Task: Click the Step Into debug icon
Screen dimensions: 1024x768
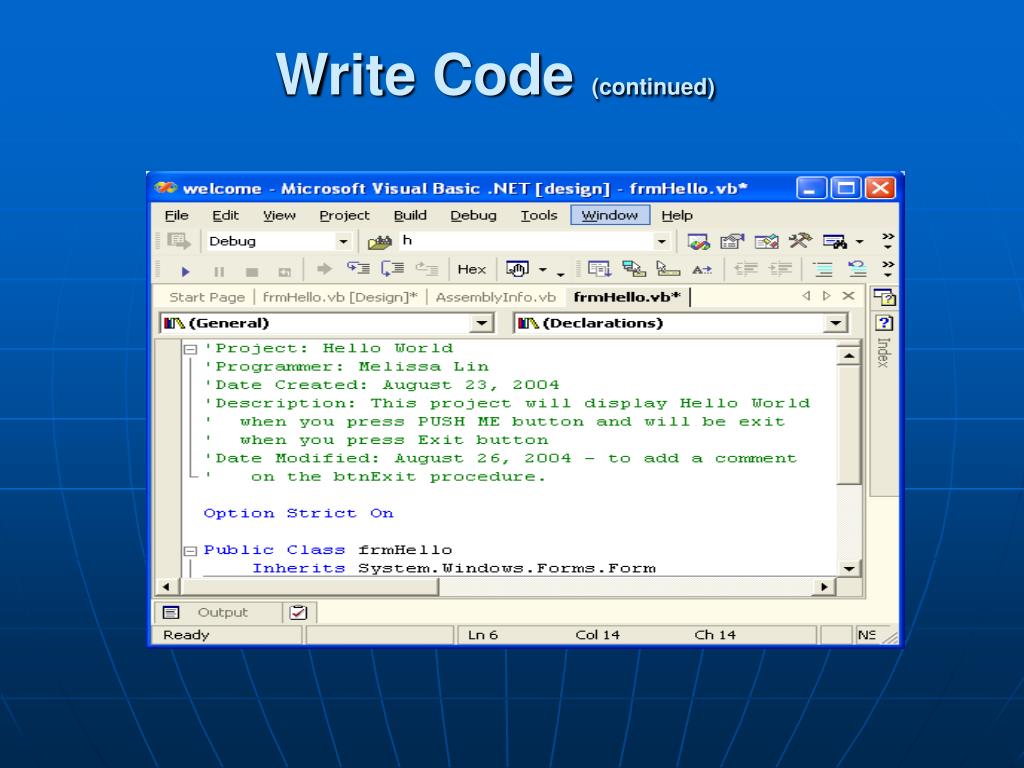Action: pos(359,268)
